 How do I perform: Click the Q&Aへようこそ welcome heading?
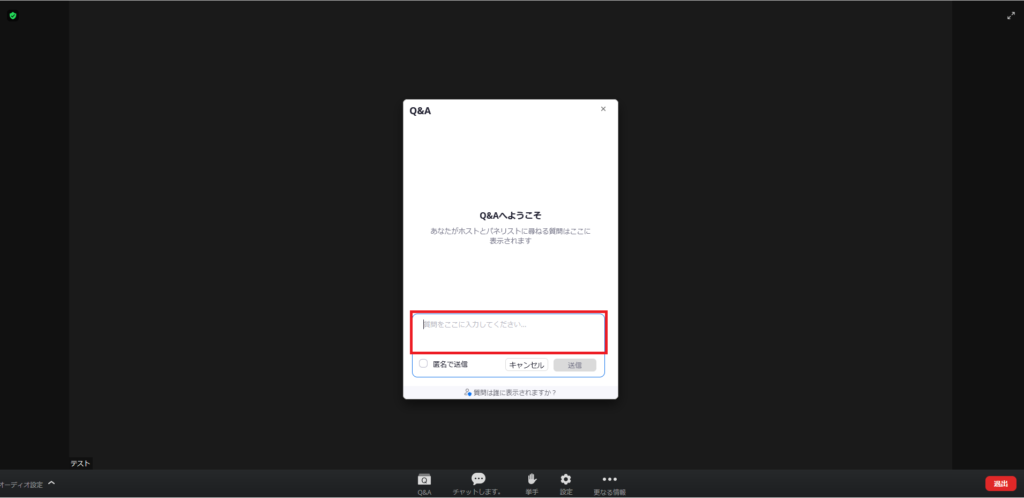pyautogui.click(x=510, y=215)
